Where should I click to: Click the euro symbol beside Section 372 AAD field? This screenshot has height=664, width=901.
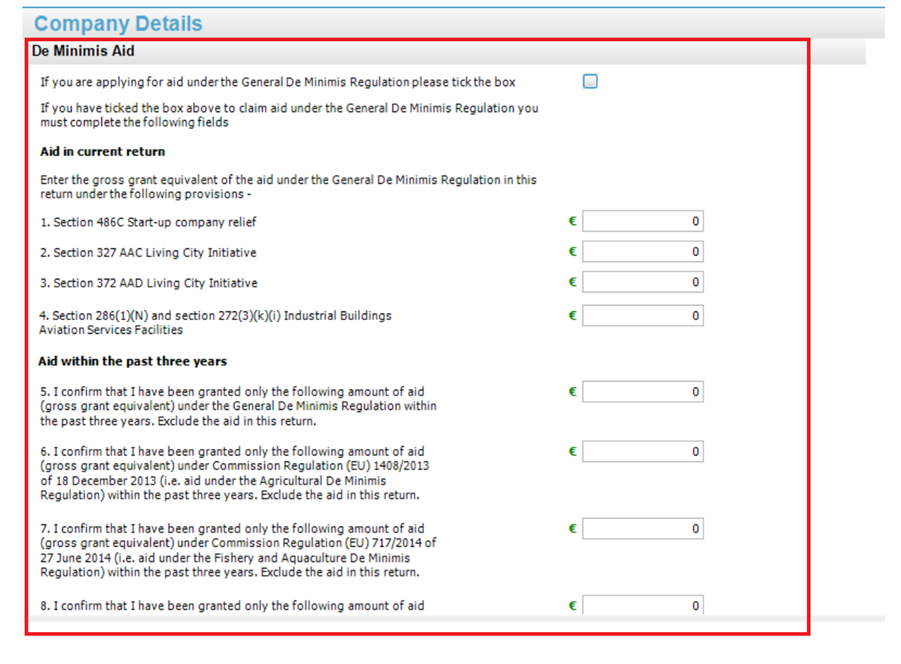pos(572,282)
